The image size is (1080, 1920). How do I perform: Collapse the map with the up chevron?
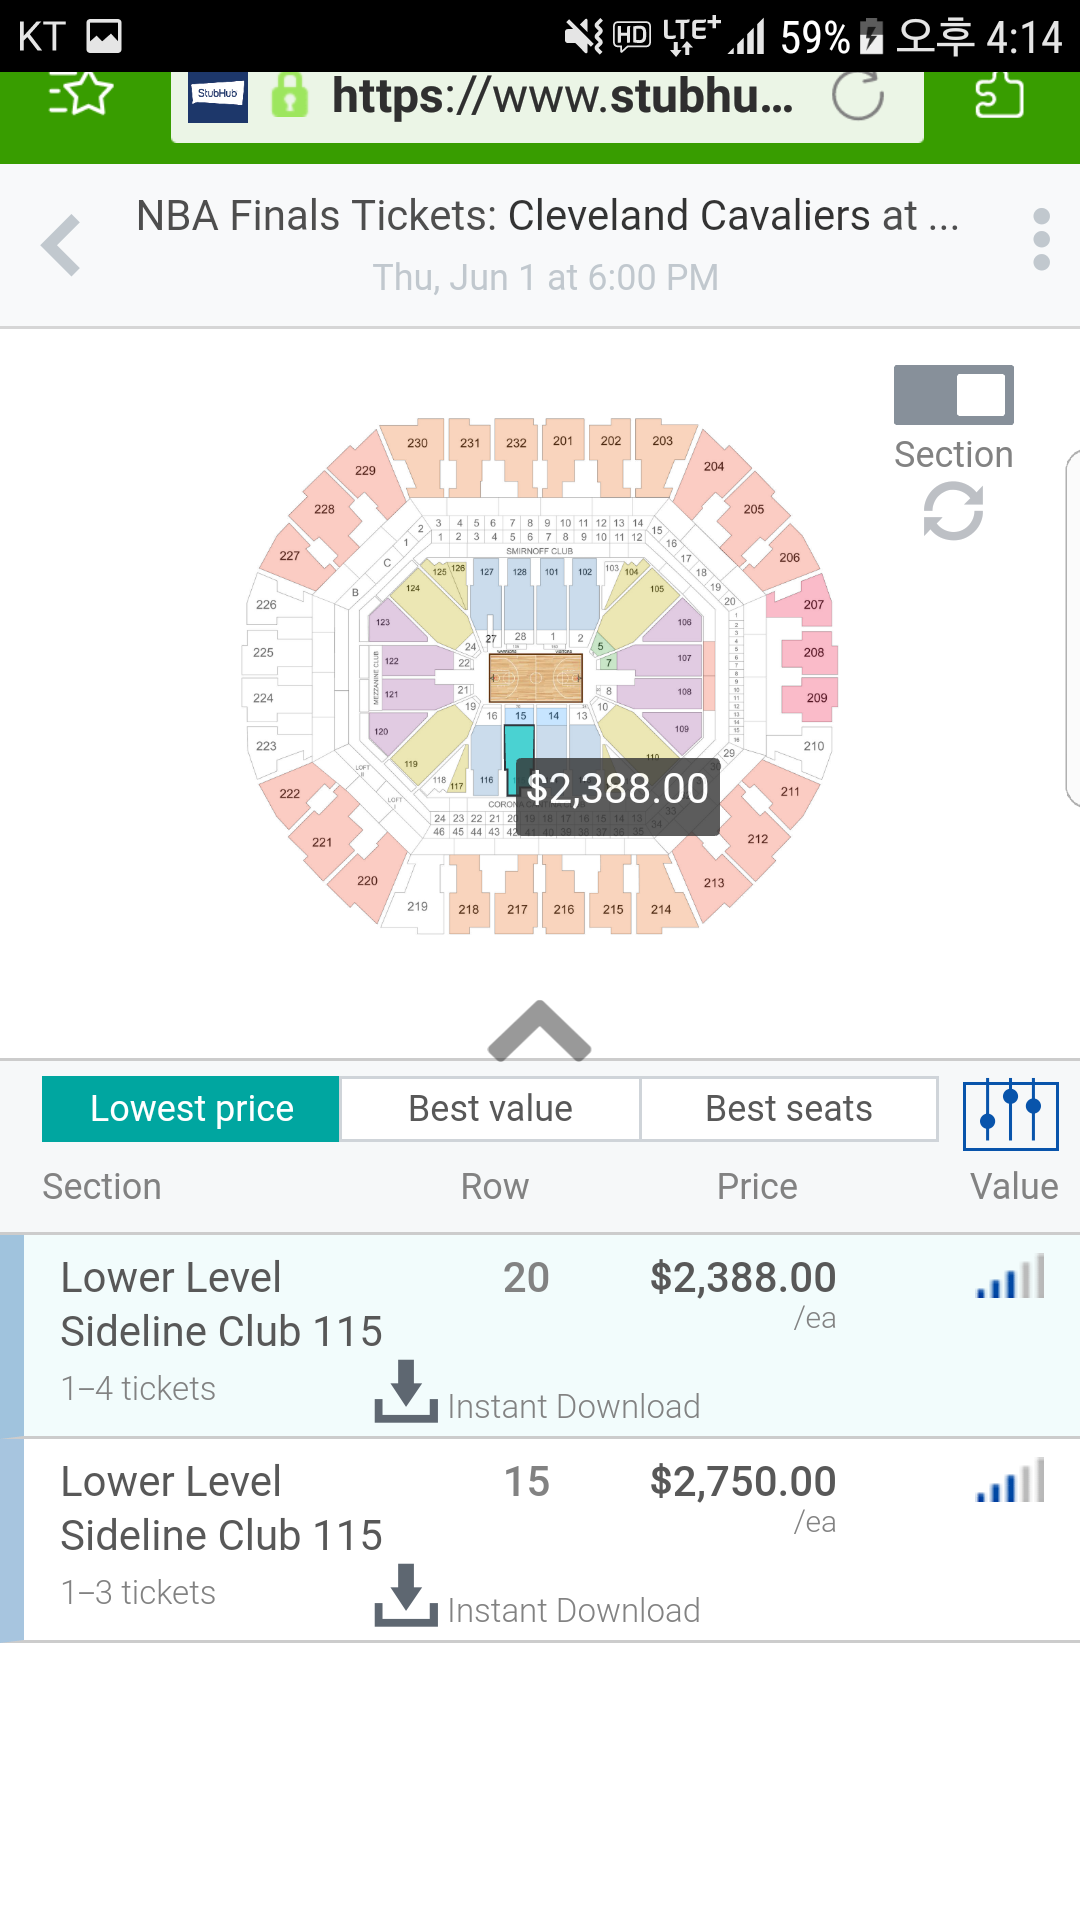(x=540, y=1031)
